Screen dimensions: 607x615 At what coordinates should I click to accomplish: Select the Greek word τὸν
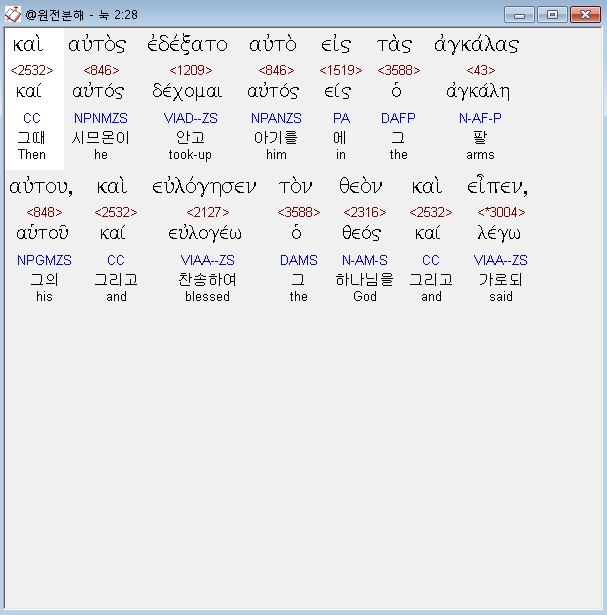(296, 186)
